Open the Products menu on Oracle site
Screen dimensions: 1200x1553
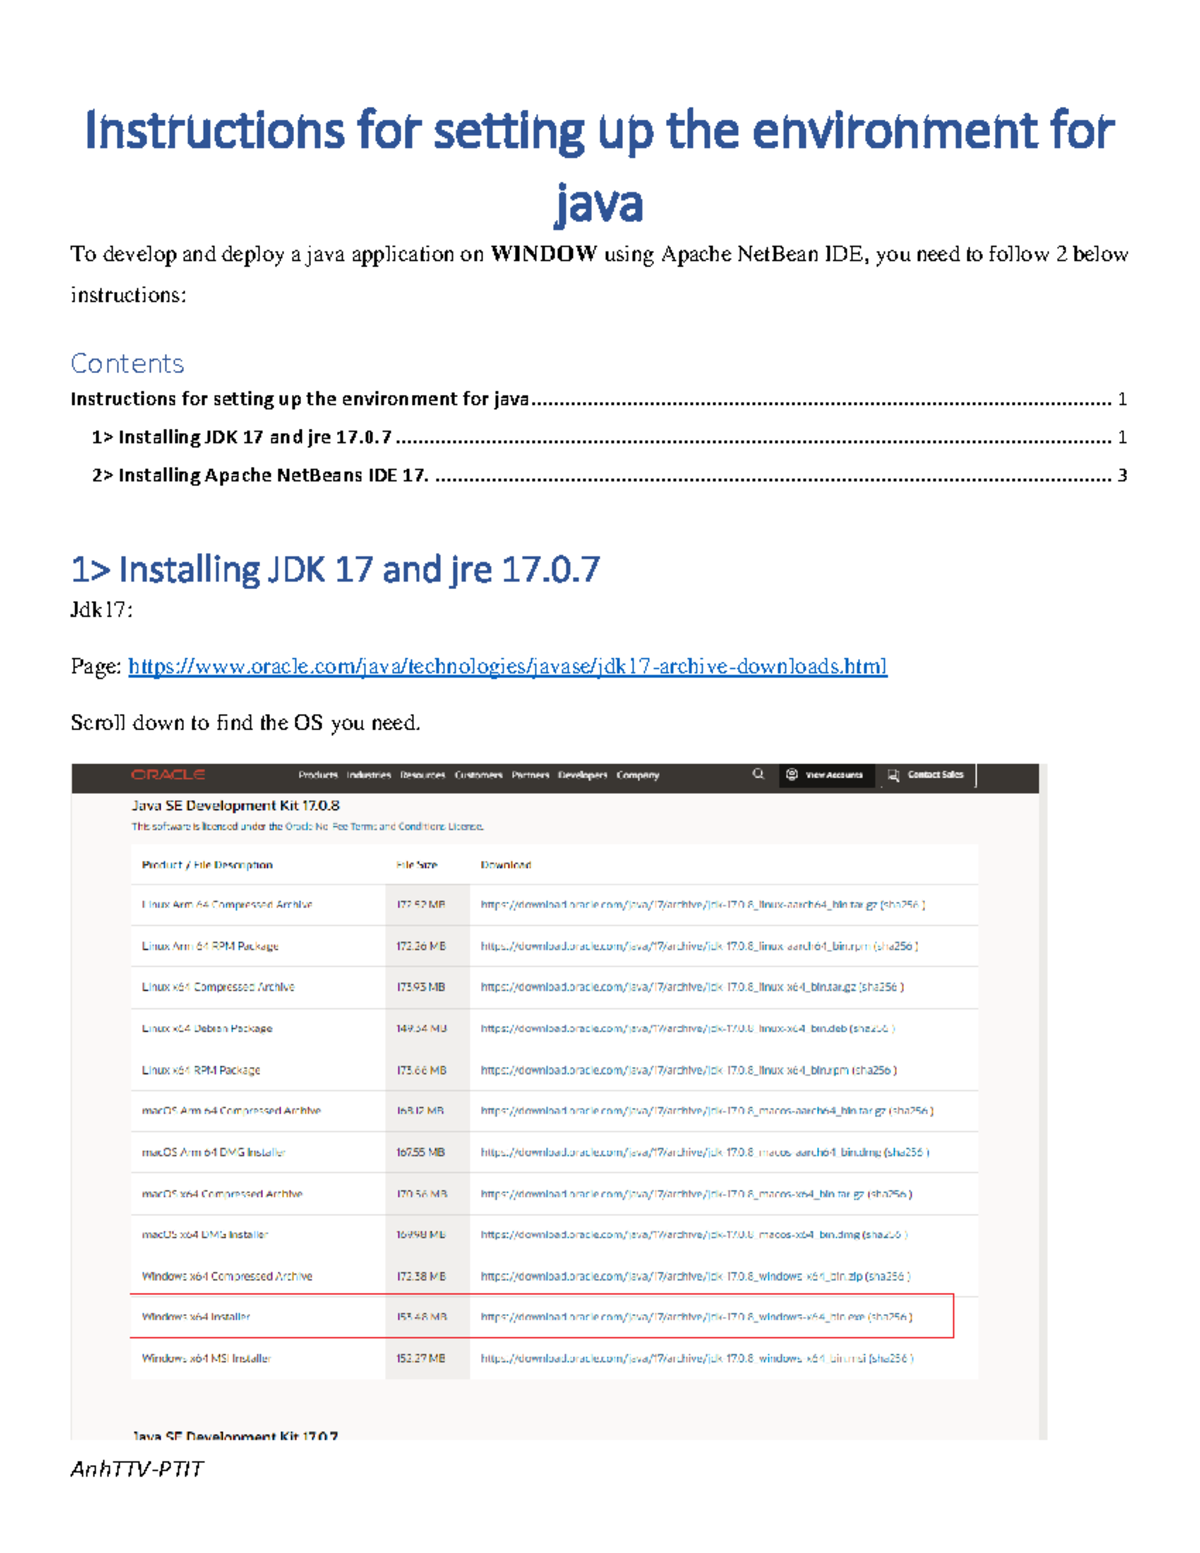click(x=318, y=775)
